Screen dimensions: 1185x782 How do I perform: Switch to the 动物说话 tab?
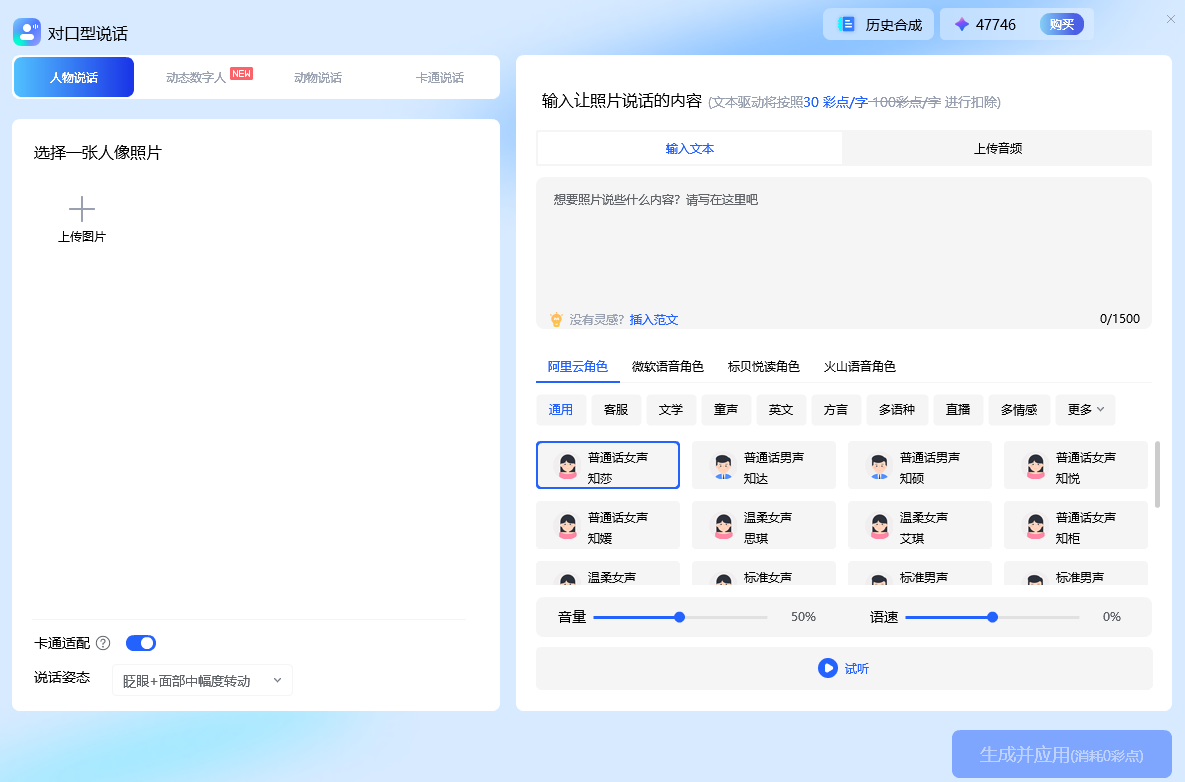click(317, 76)
